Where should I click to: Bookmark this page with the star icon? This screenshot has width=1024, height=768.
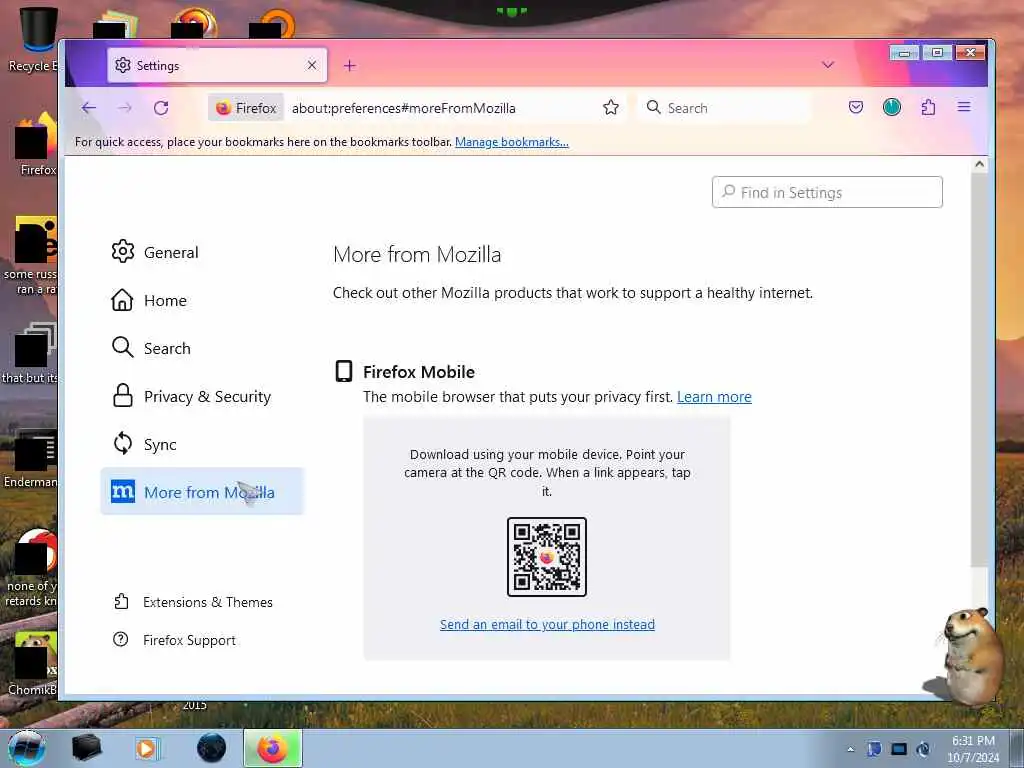[x=611, y=108]
